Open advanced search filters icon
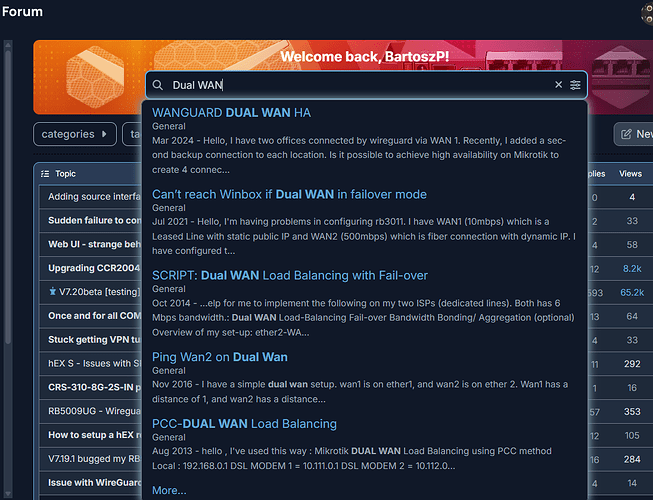The width and height of the screenshot is (653, 500). [x=575, y=85]
